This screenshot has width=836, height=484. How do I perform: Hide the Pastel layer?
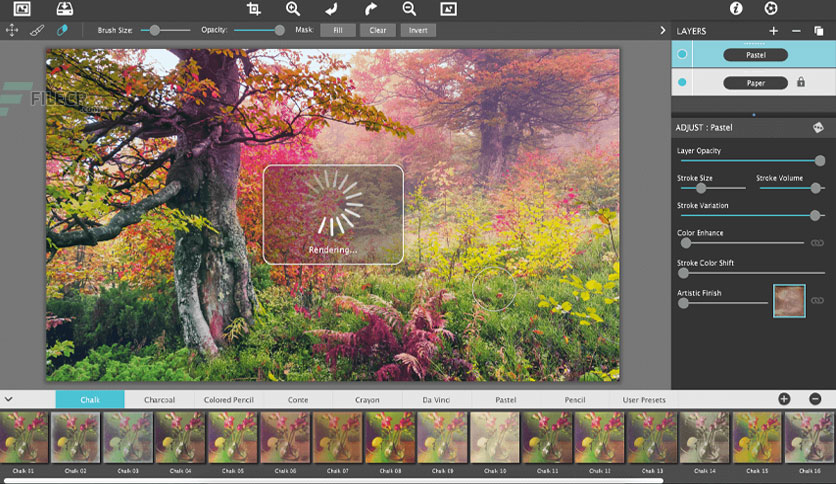[682, 54]
